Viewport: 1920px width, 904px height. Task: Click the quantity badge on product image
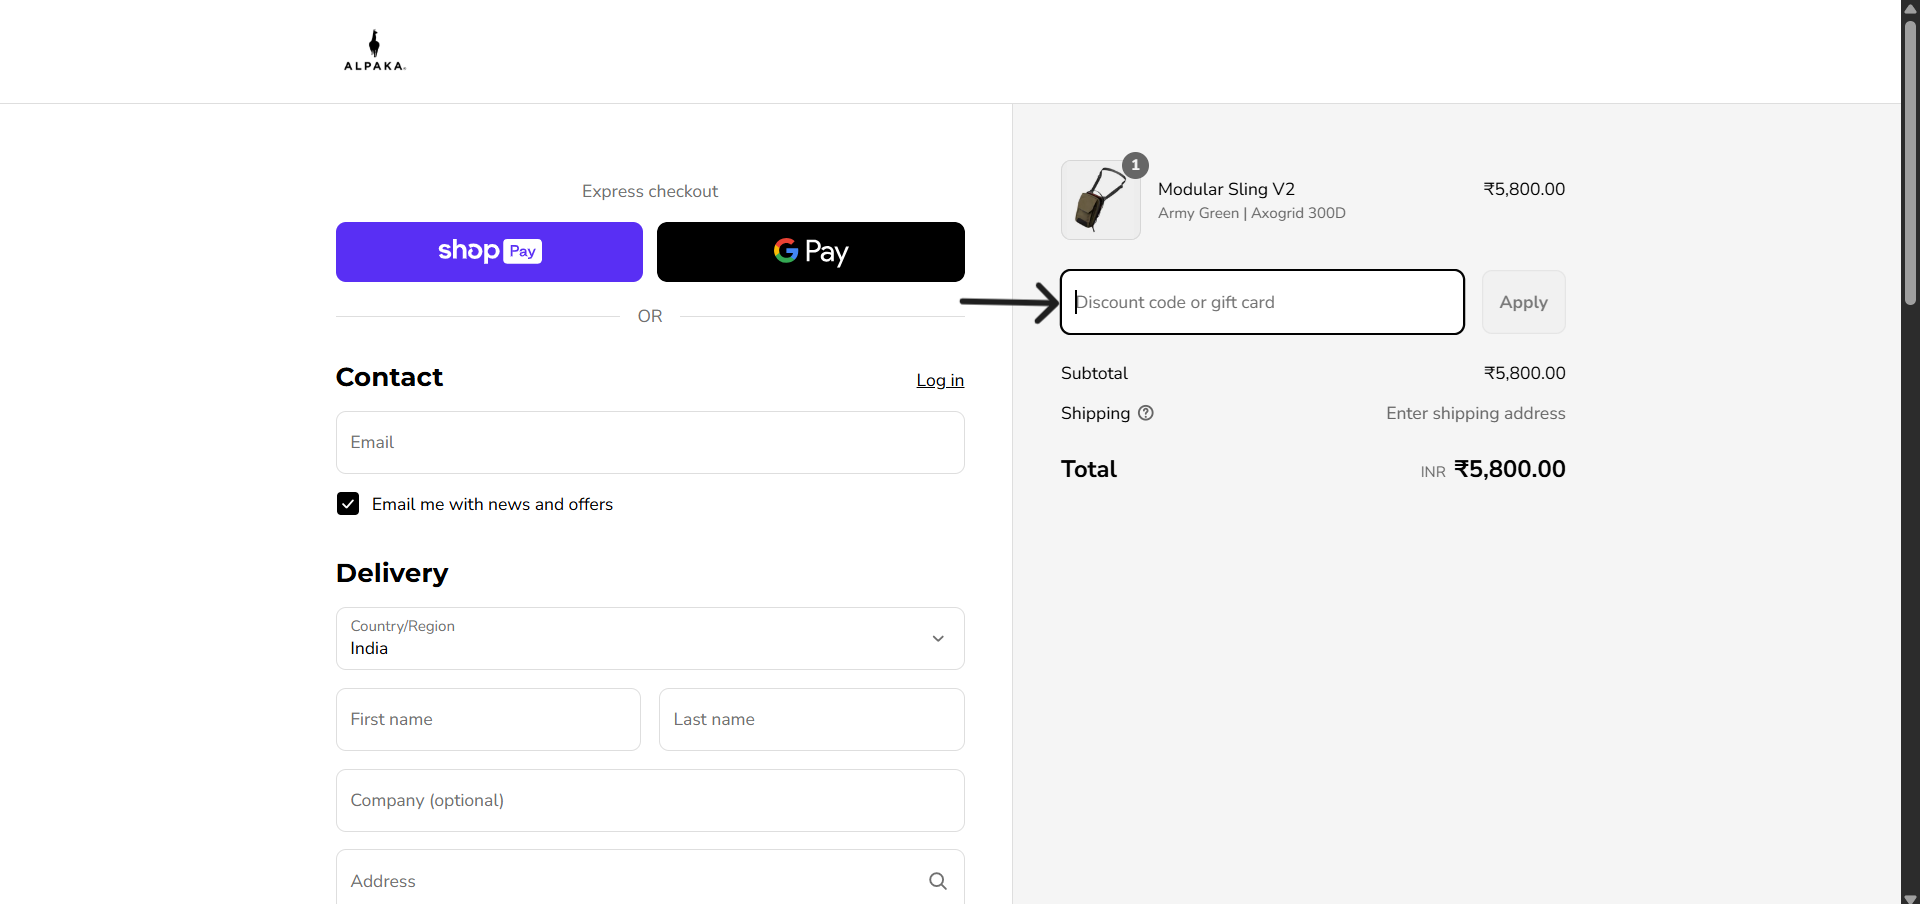point(1135,165)
